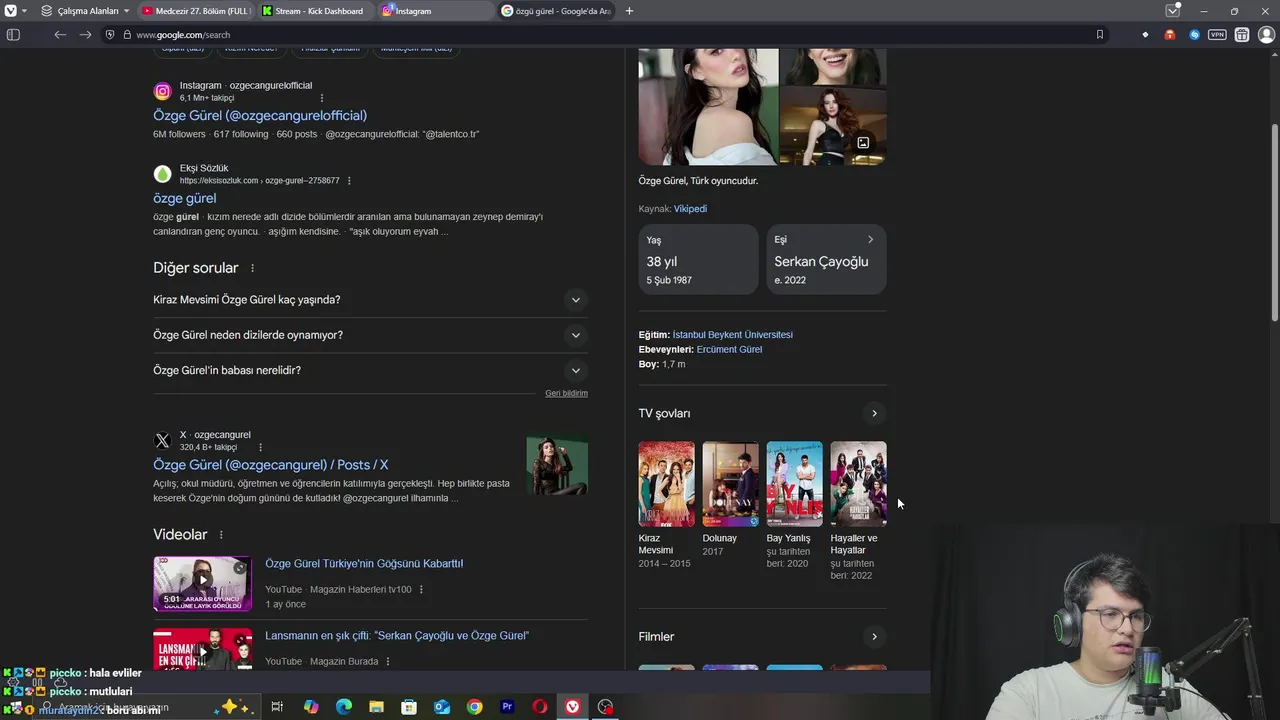Launch Copilot from the taskbar
The height and width of the screenshot is (720, 1280).
[311, 707]
